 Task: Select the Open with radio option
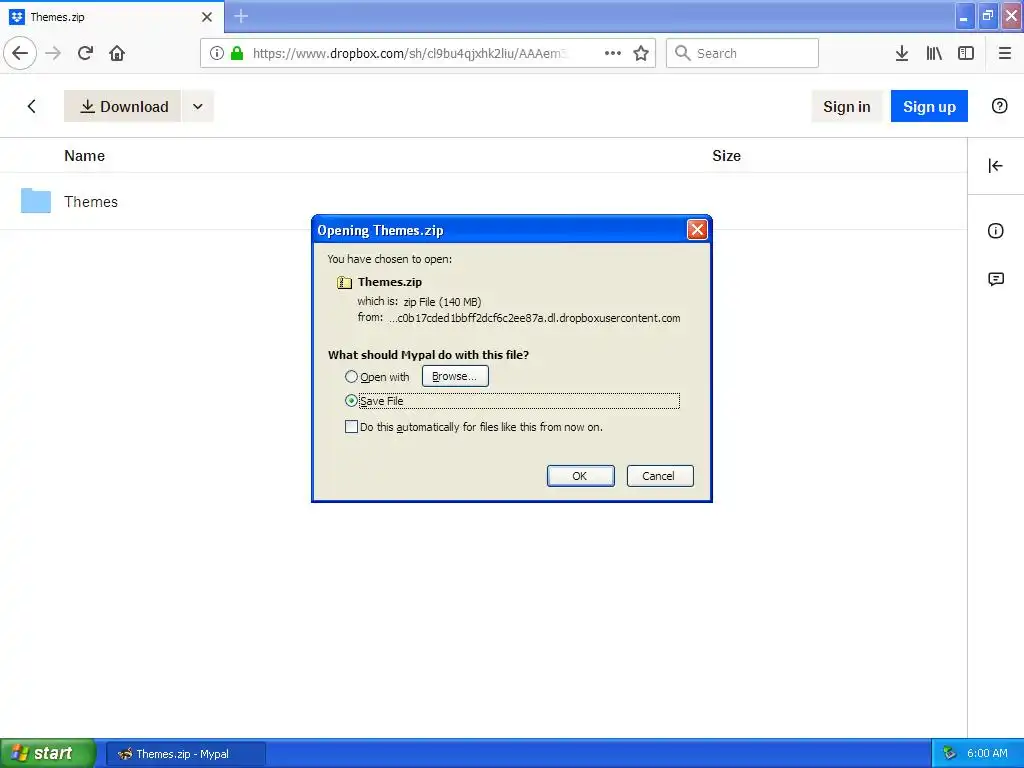(x=351, y=377)
